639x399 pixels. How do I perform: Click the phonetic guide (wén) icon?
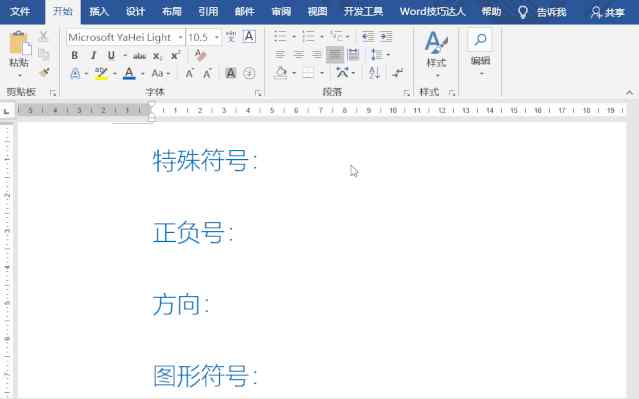click(231, 37)
